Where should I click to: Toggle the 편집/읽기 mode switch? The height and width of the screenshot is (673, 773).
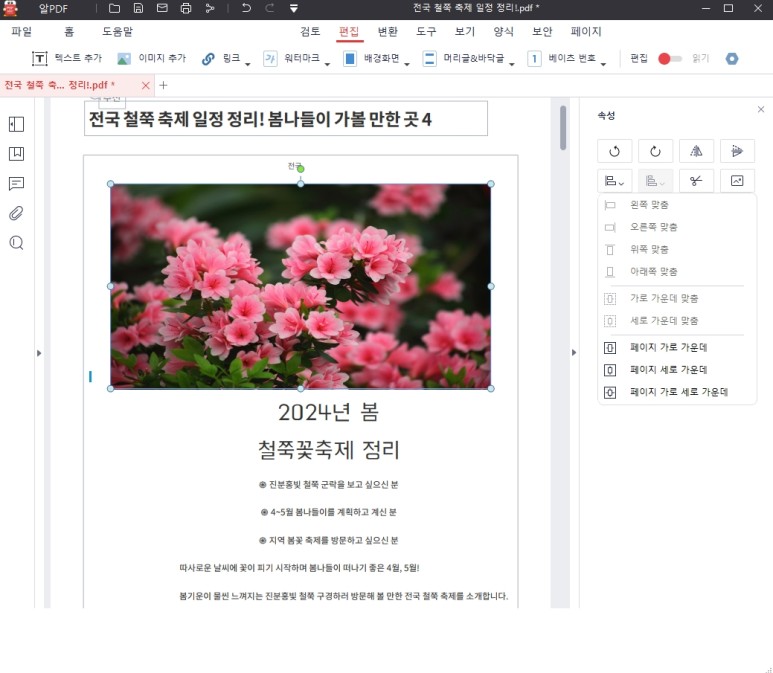tap(669, 59)
